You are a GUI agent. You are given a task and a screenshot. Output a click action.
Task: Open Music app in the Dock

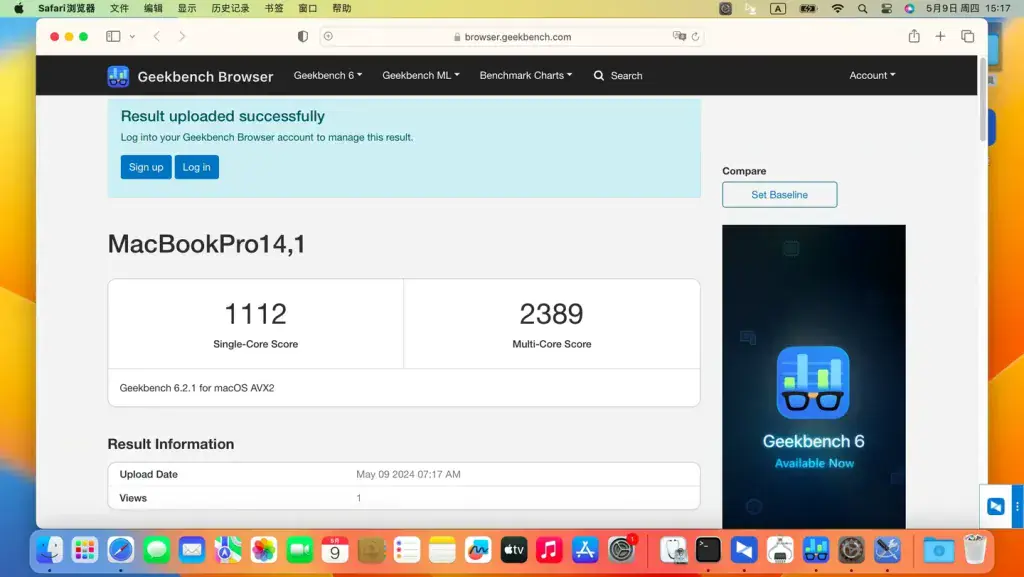[x=549, y=550]
